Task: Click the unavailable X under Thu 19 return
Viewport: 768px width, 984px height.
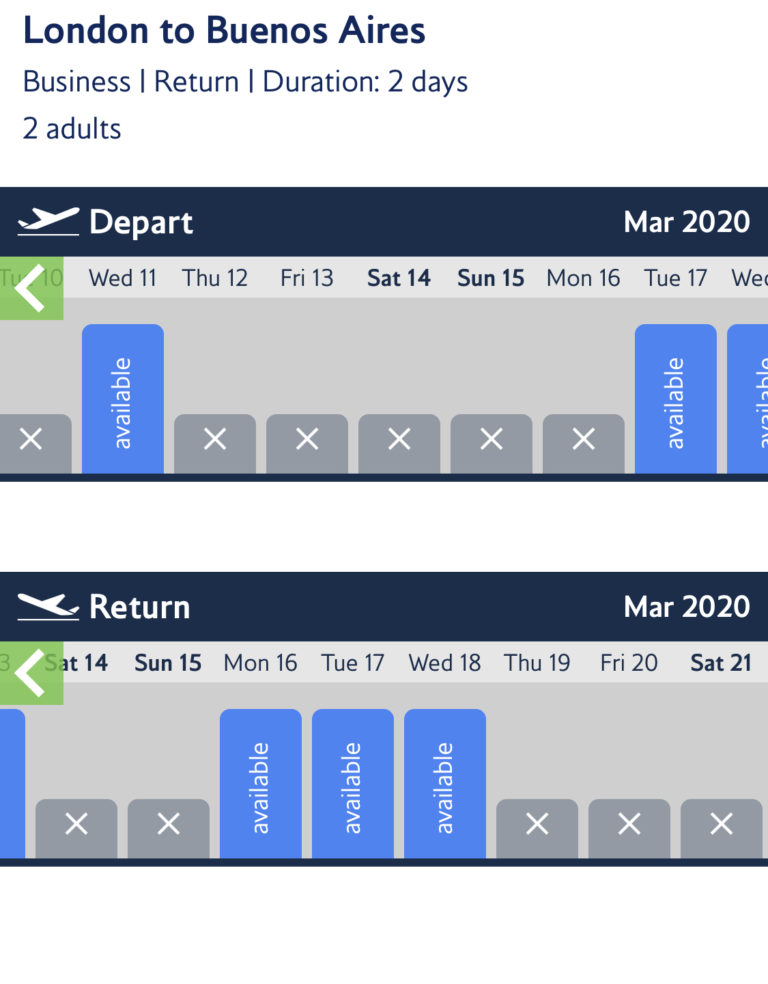Action: point(537,825)
